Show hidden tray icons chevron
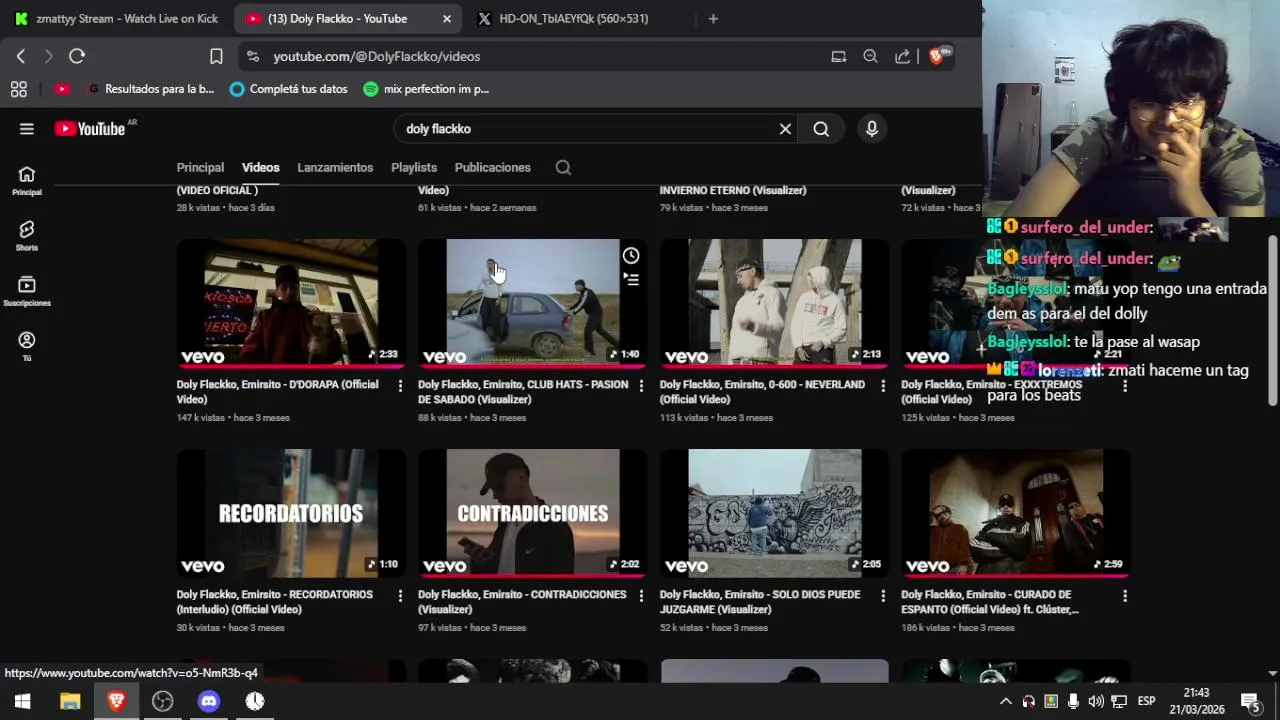1280x720 pixels. [1006, 701]
